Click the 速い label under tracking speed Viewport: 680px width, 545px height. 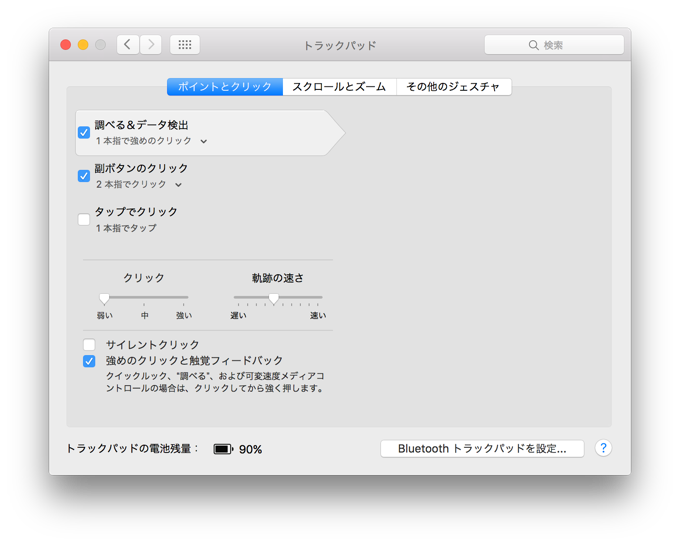318,315
